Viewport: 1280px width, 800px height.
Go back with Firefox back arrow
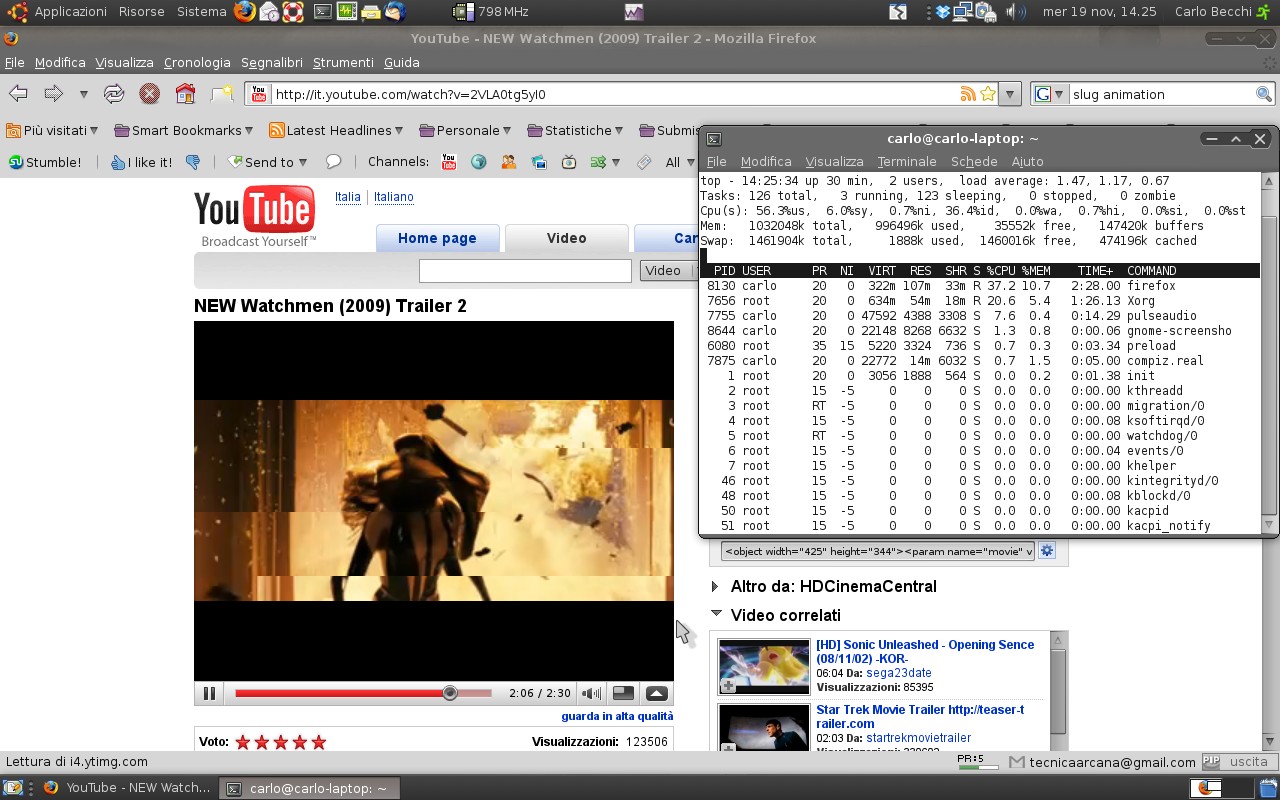click(18, 94)
